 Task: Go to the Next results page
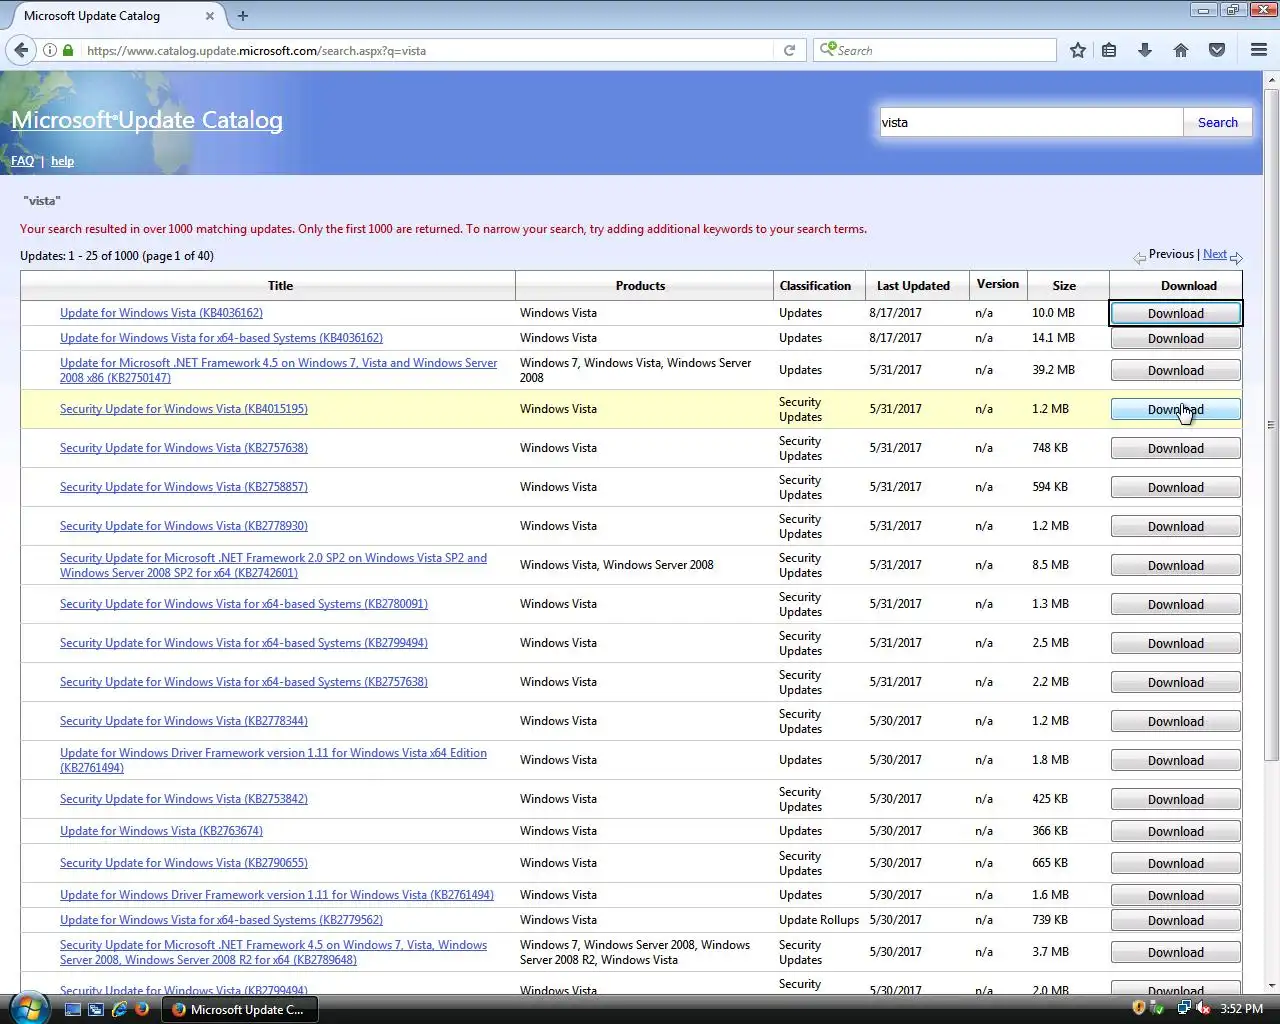(x=1214, y=254)
